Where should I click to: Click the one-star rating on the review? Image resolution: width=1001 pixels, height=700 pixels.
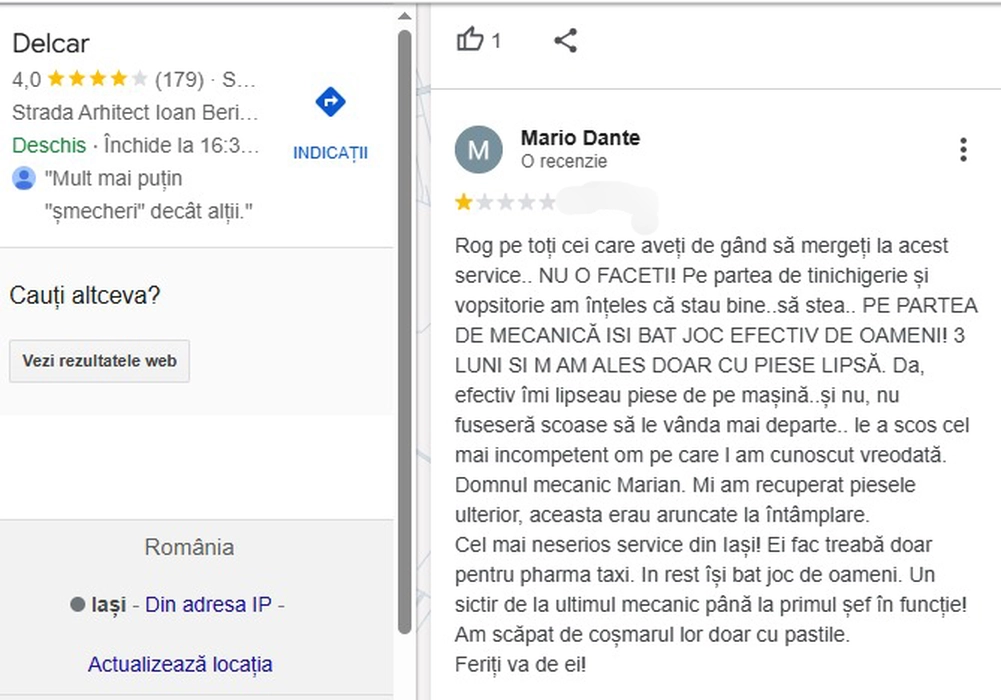(464, 203)
